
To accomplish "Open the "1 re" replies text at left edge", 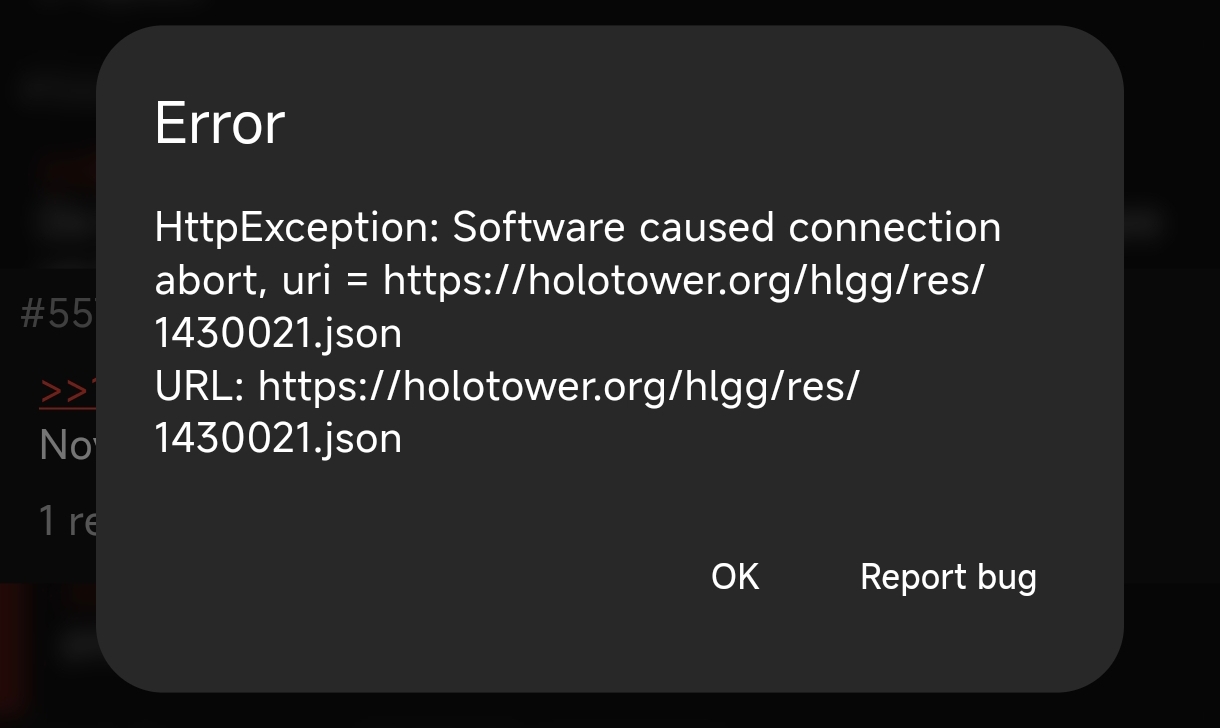I will 66,520.
